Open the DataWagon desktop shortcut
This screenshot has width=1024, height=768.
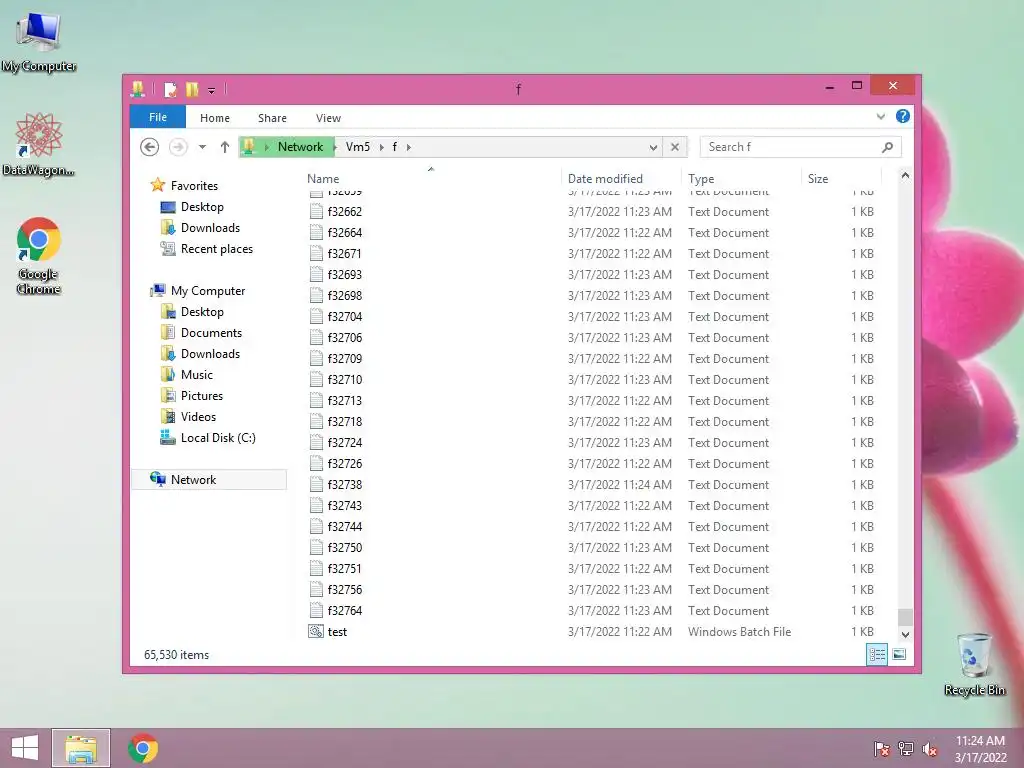[39, 144]
